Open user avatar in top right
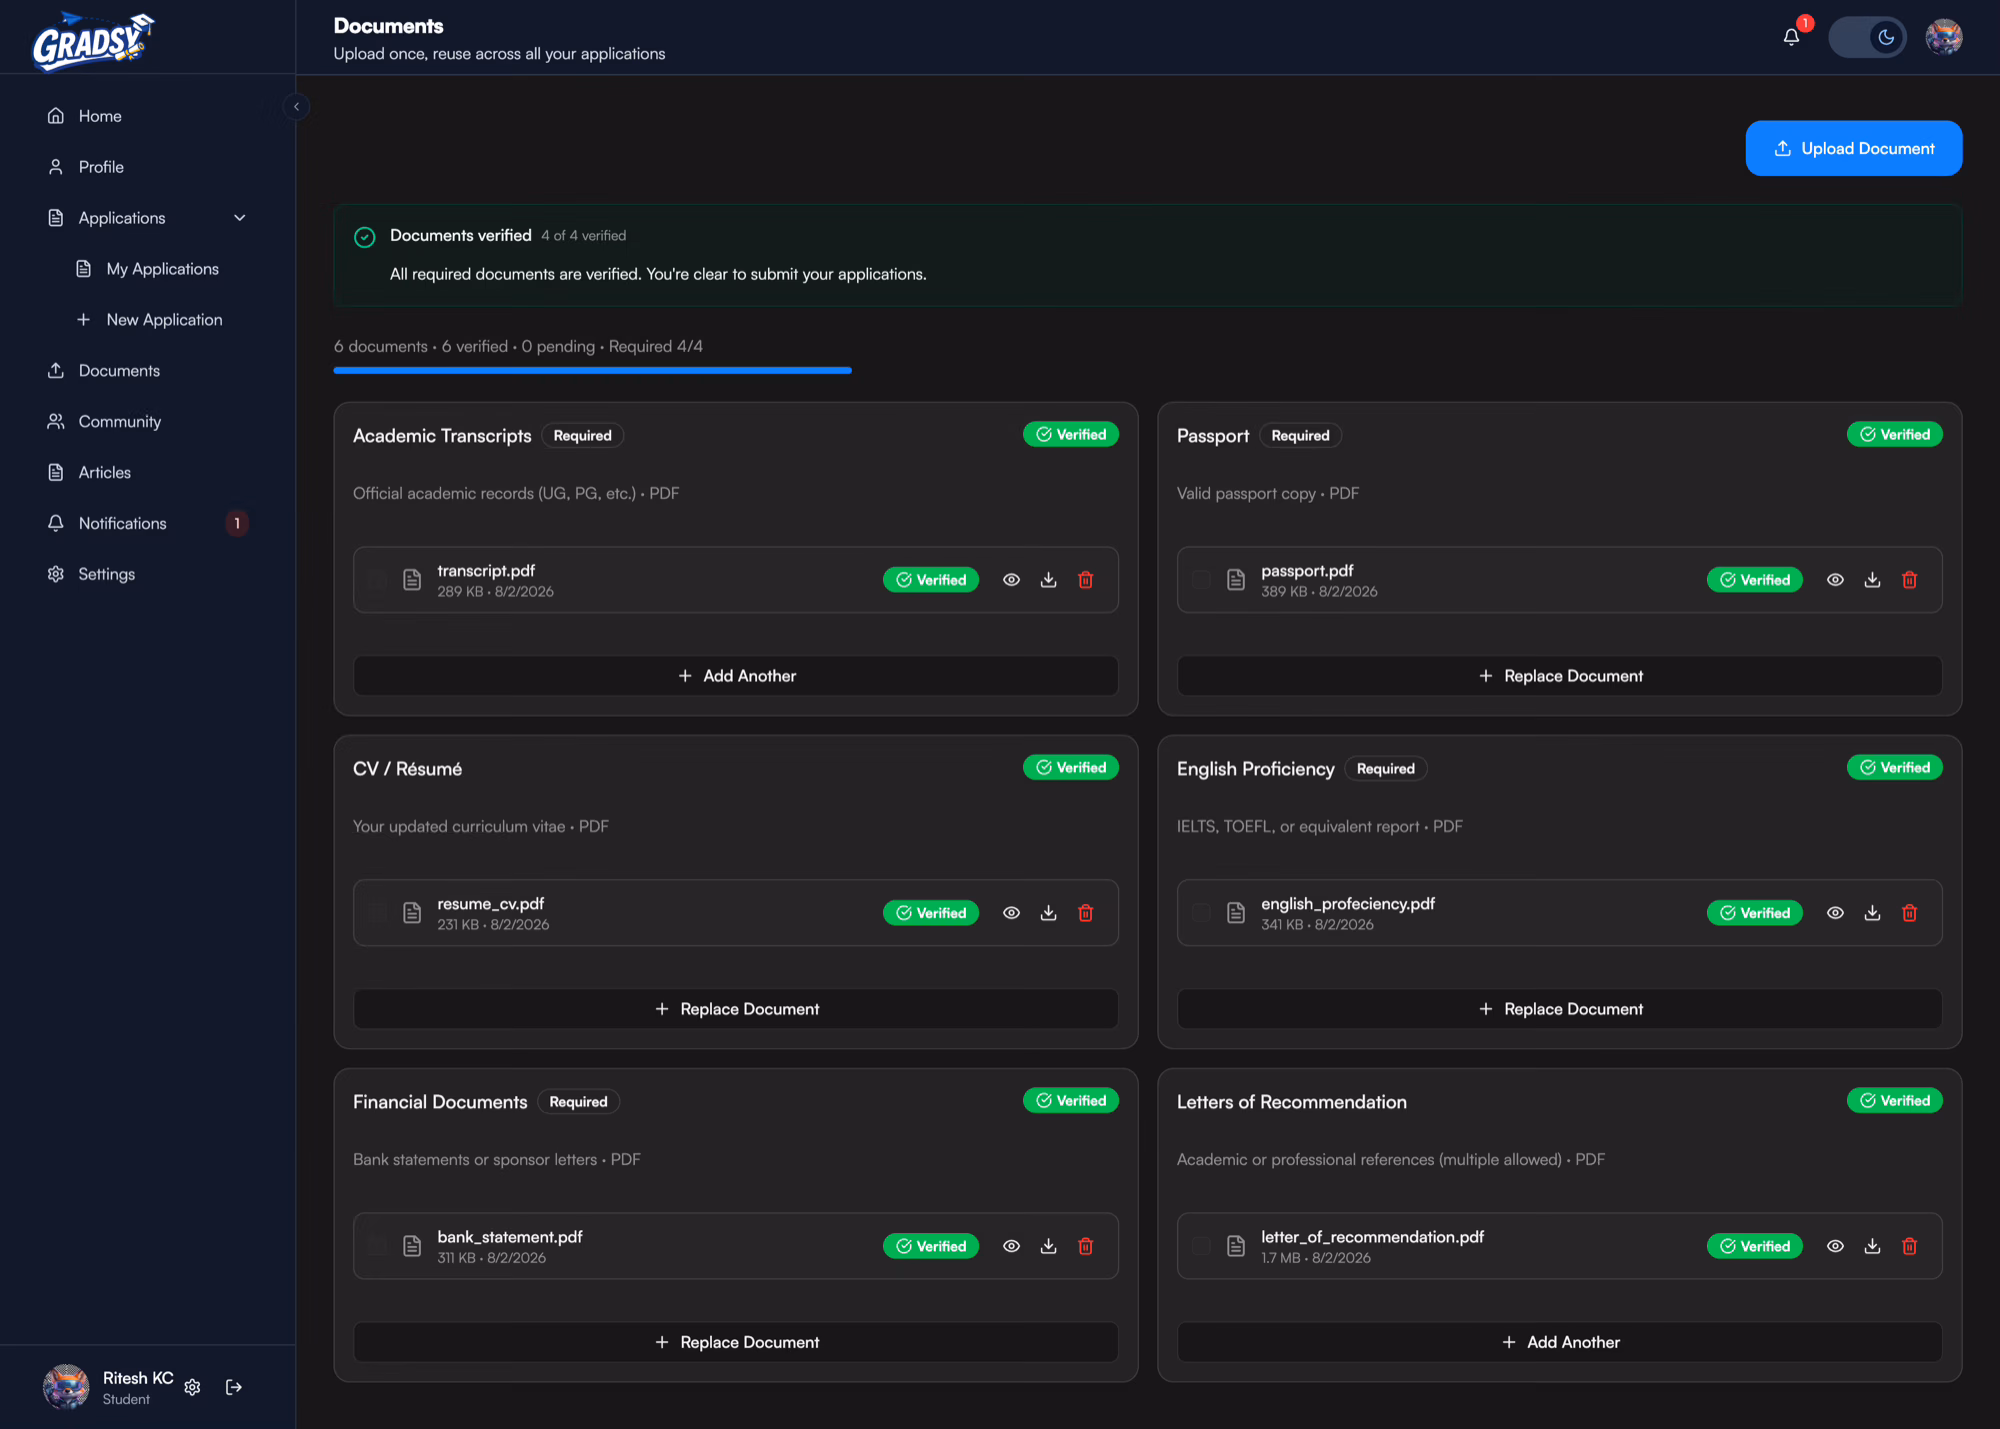 (x=1944, y=37)
